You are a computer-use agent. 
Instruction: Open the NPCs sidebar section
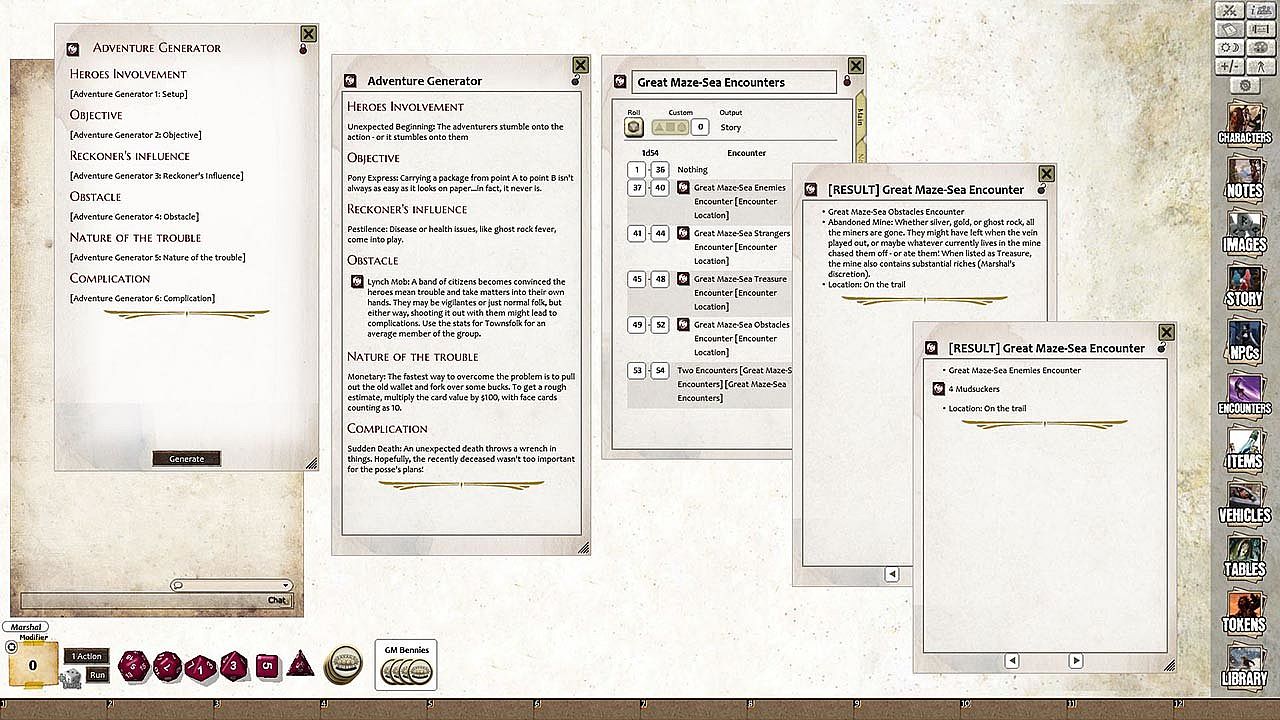[1244, 341]
